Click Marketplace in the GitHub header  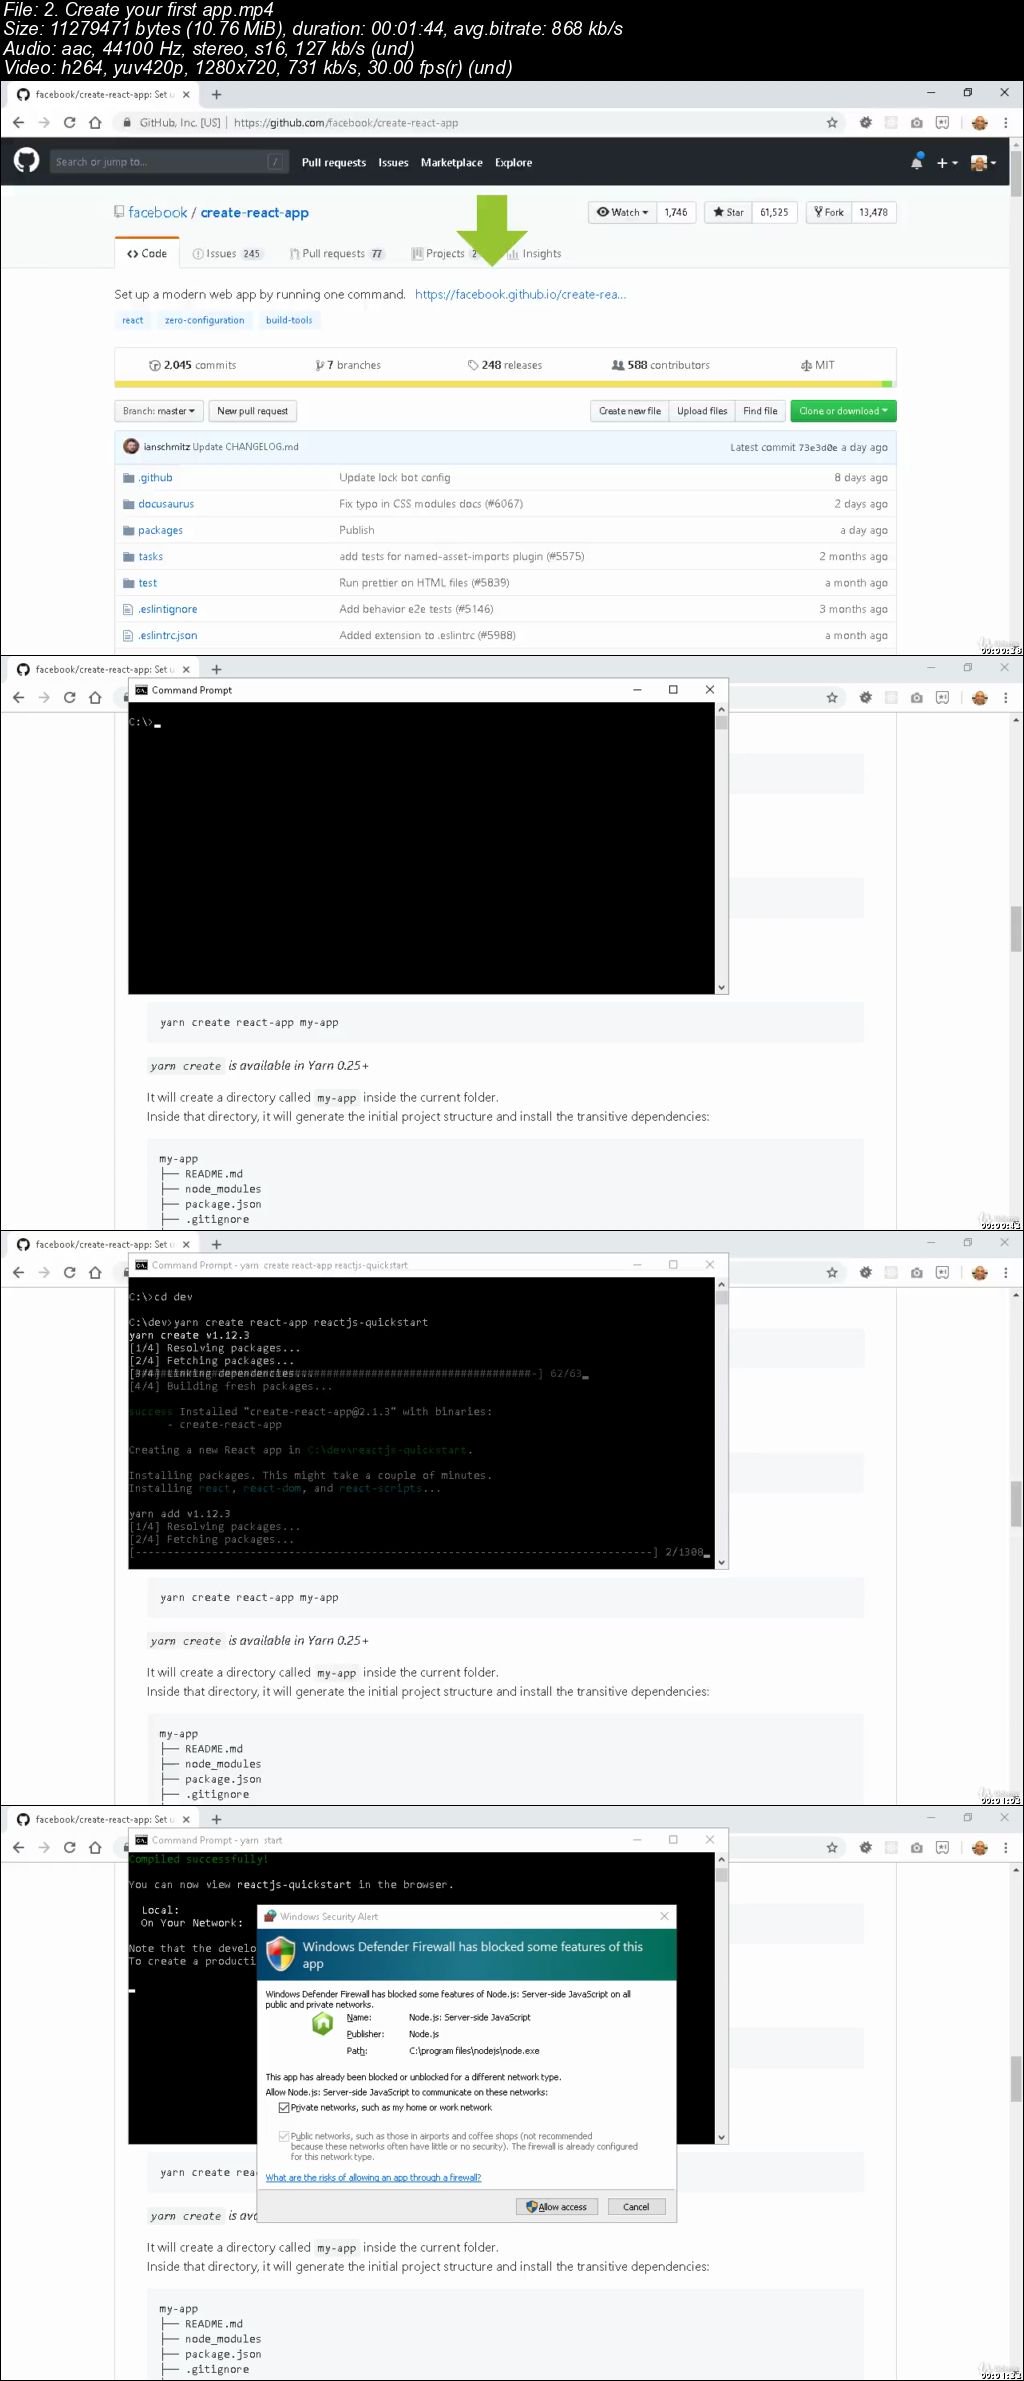click(451, 162)
